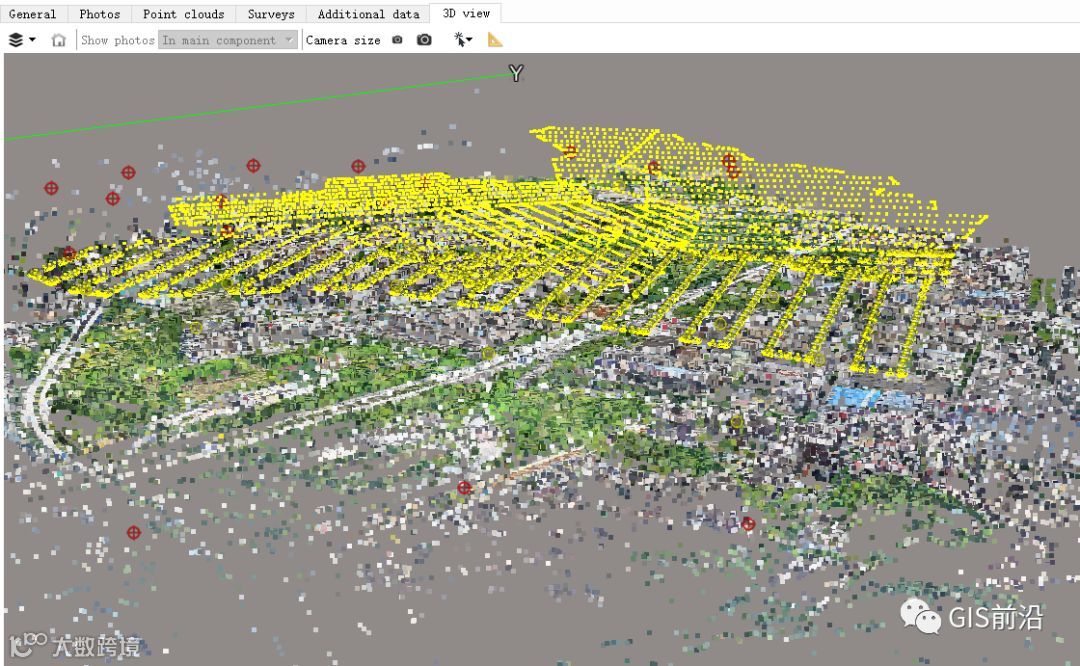Open the Photos tab
Viewport: 1080px width, 666px height.
(99, 14)
